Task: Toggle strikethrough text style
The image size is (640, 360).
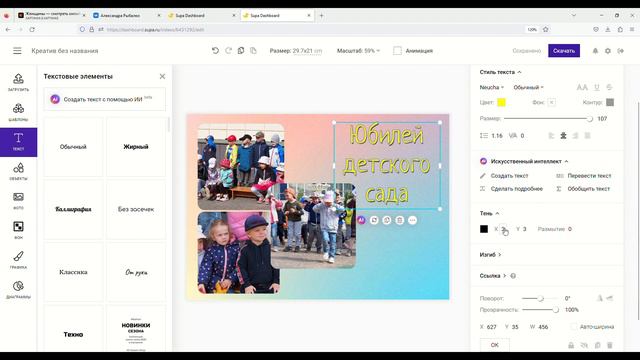Action: click(609, 87)
